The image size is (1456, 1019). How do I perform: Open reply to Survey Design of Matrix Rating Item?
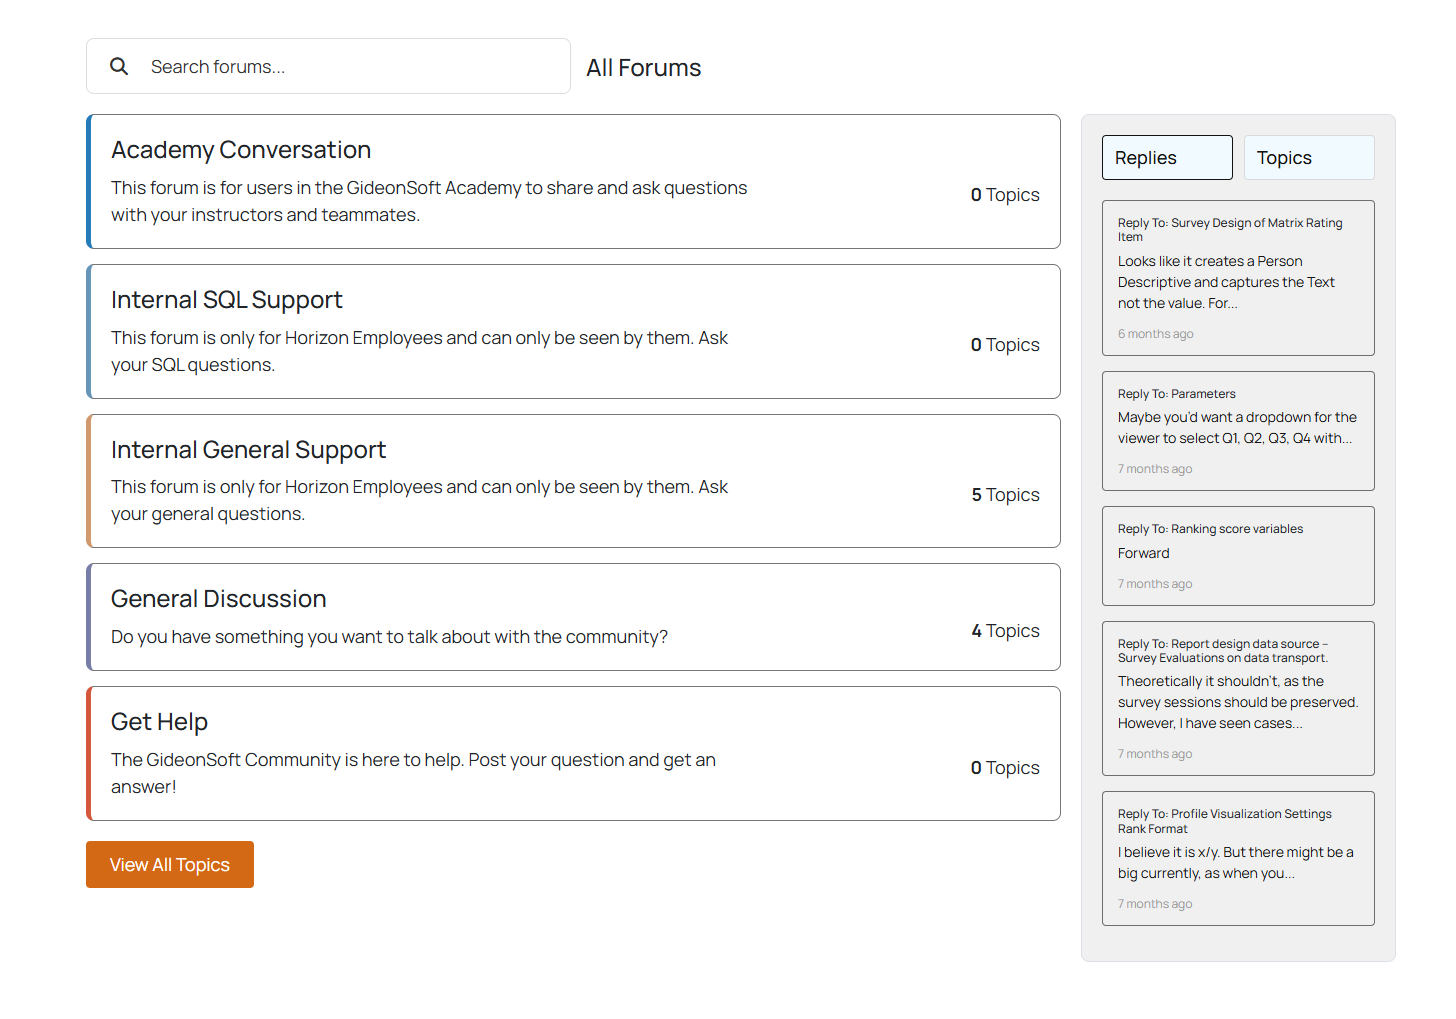[1229, 229]
